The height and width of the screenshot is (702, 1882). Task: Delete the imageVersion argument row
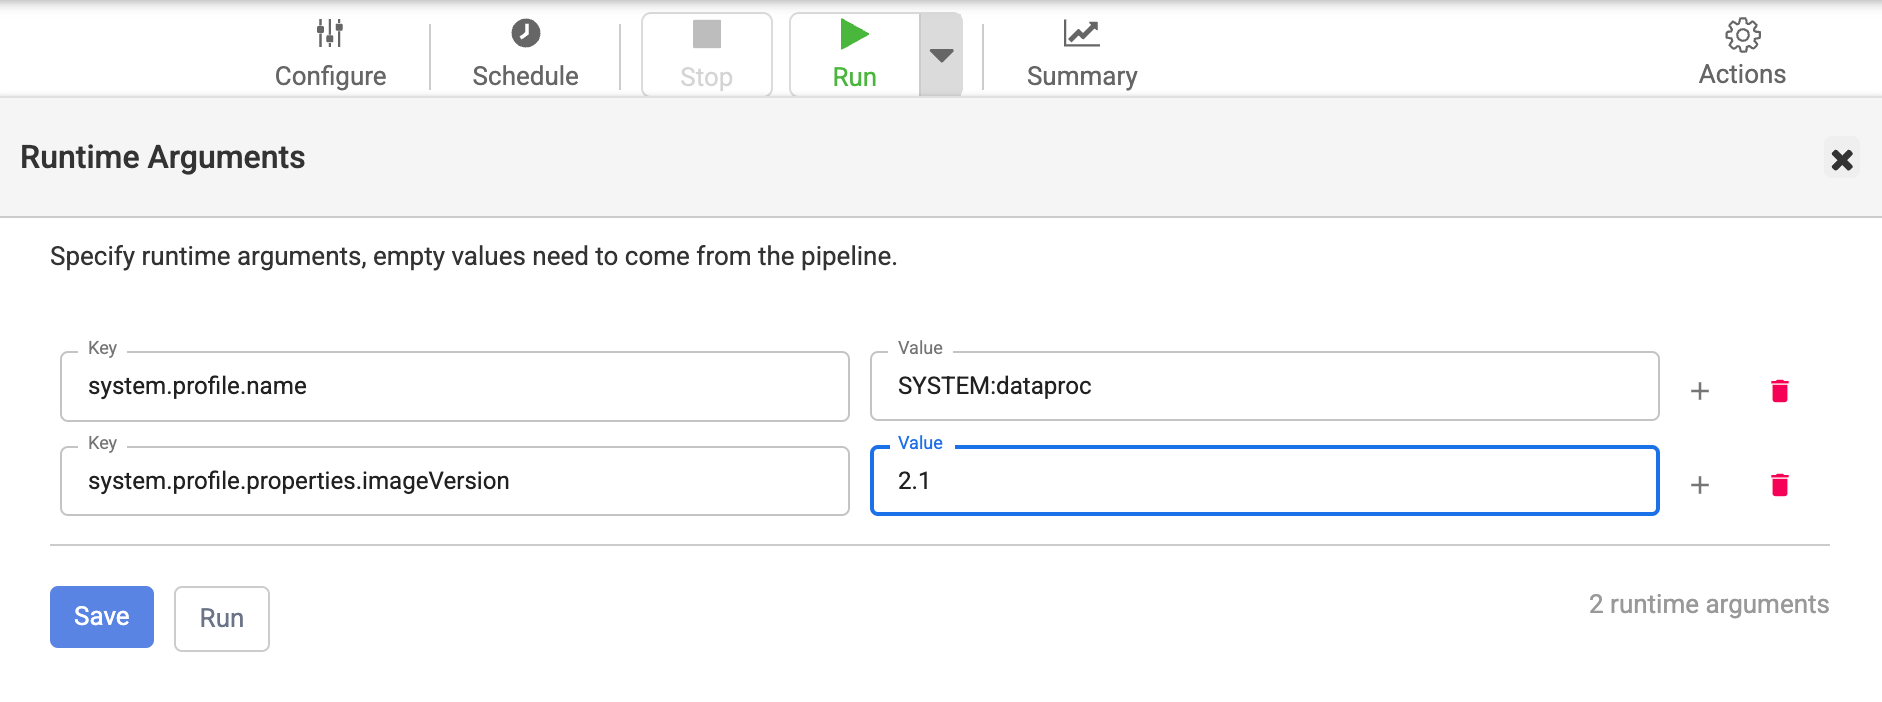(1780, 485)
